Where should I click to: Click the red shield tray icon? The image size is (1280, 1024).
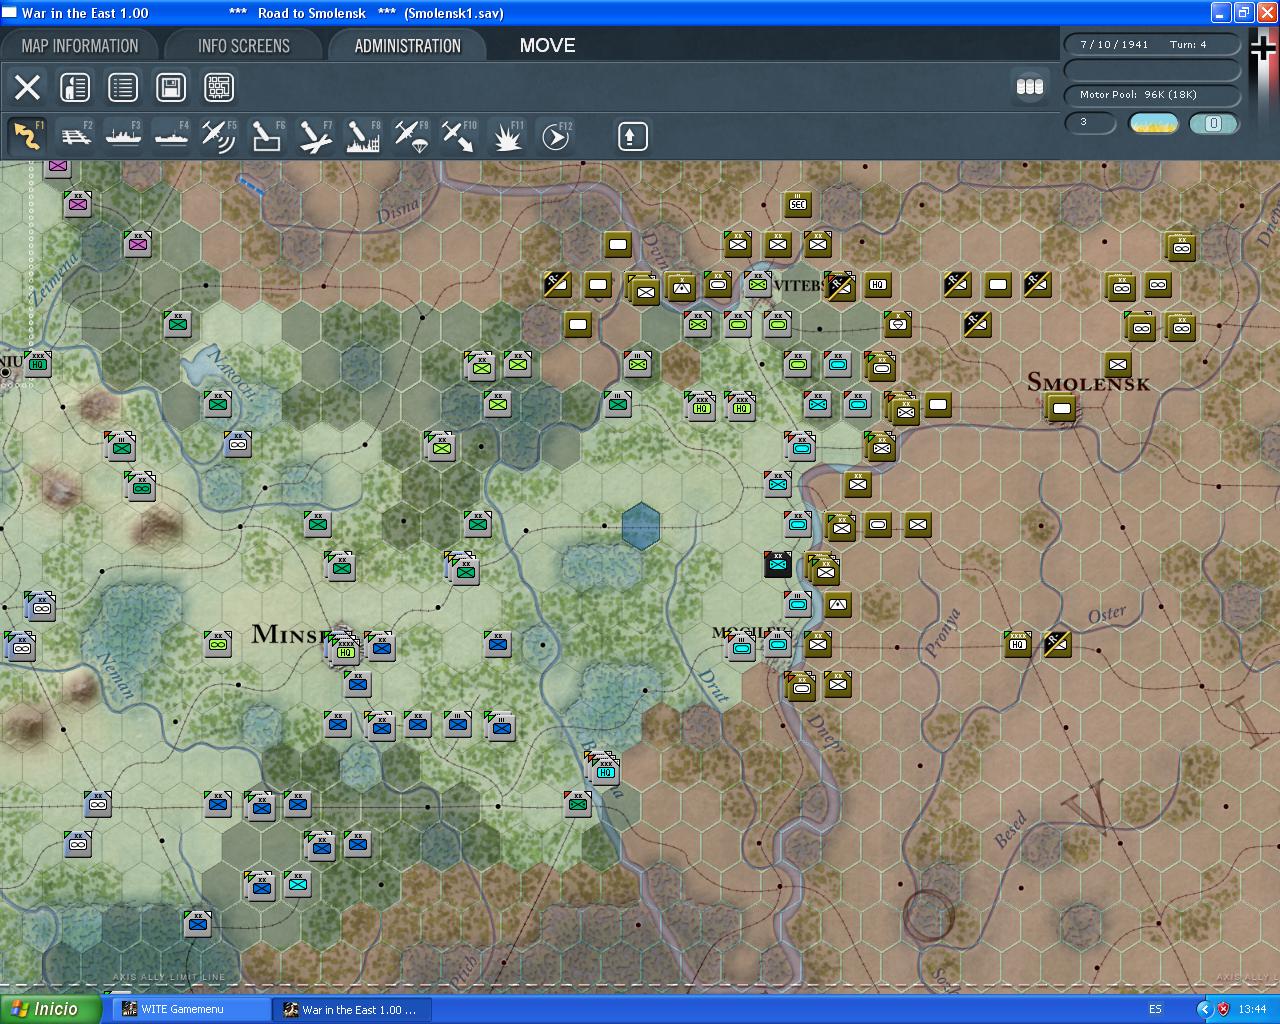(x=1223, y=1009)
